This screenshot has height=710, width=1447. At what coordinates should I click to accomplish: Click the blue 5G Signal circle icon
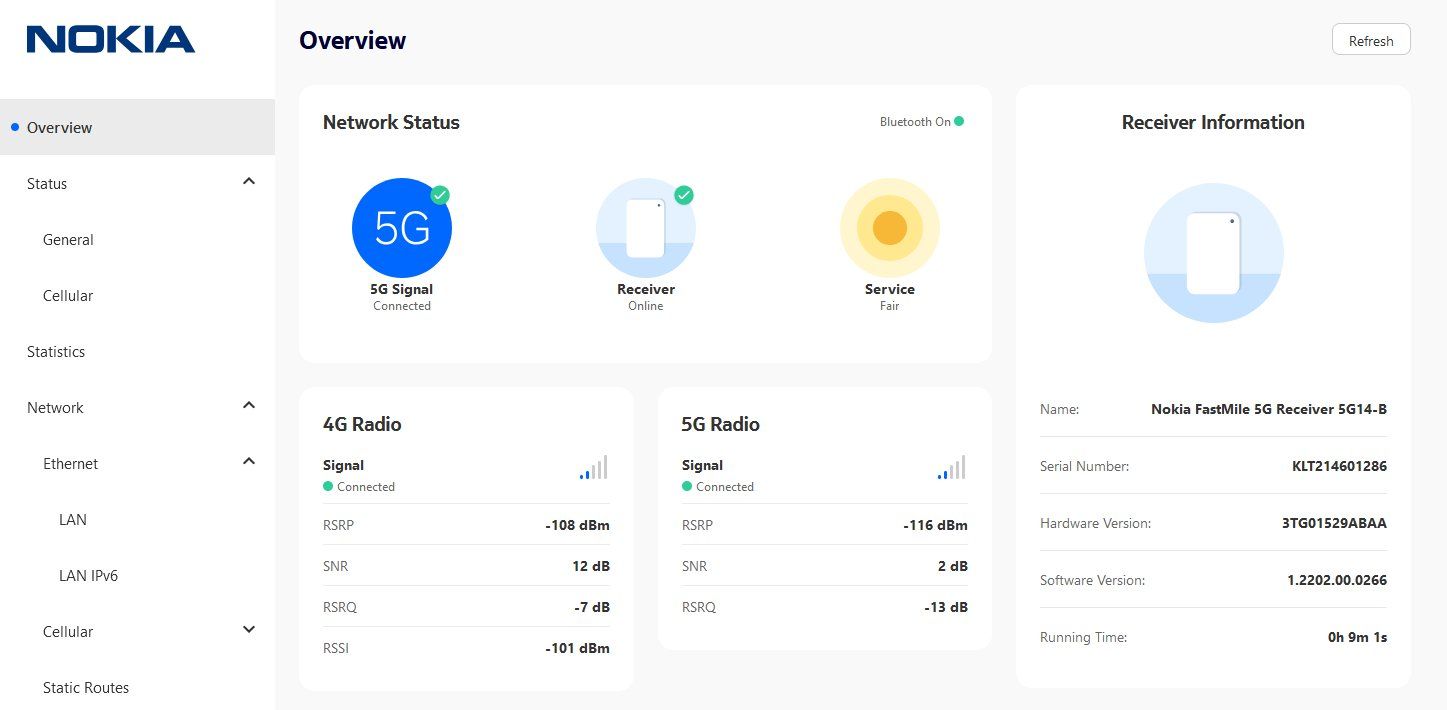coord(402,228)
